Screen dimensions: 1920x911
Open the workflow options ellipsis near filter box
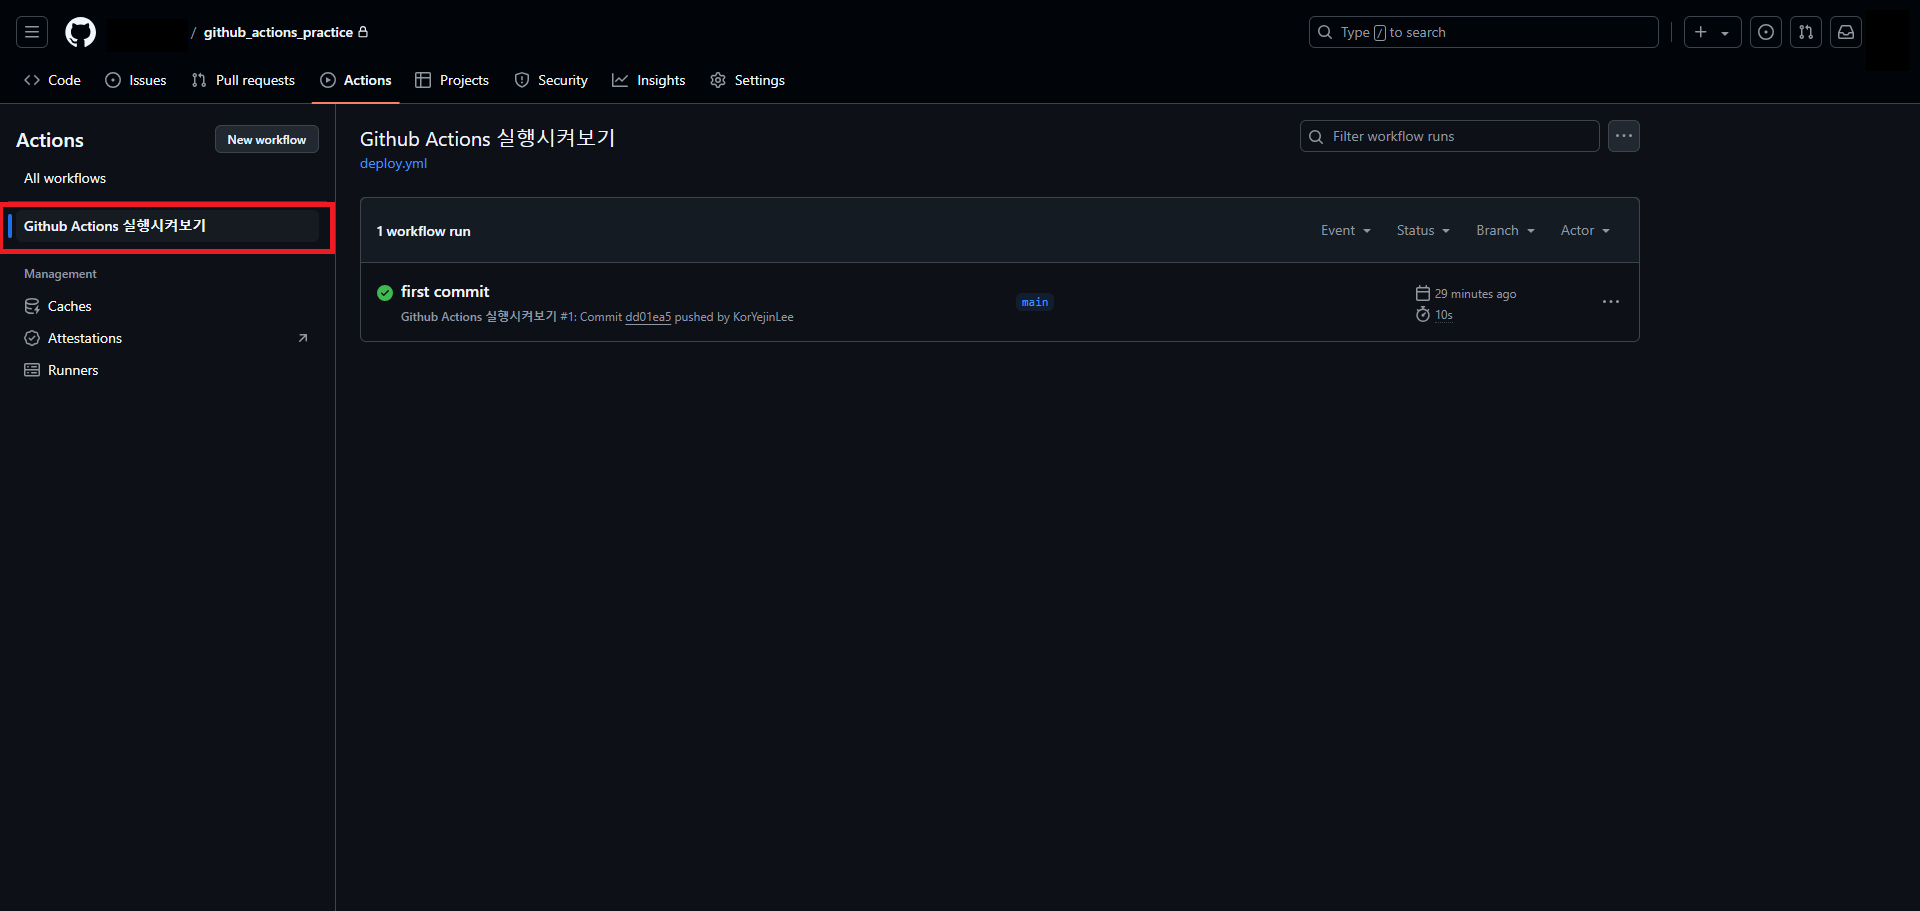pyautogui.click(x=1622, y=136)
